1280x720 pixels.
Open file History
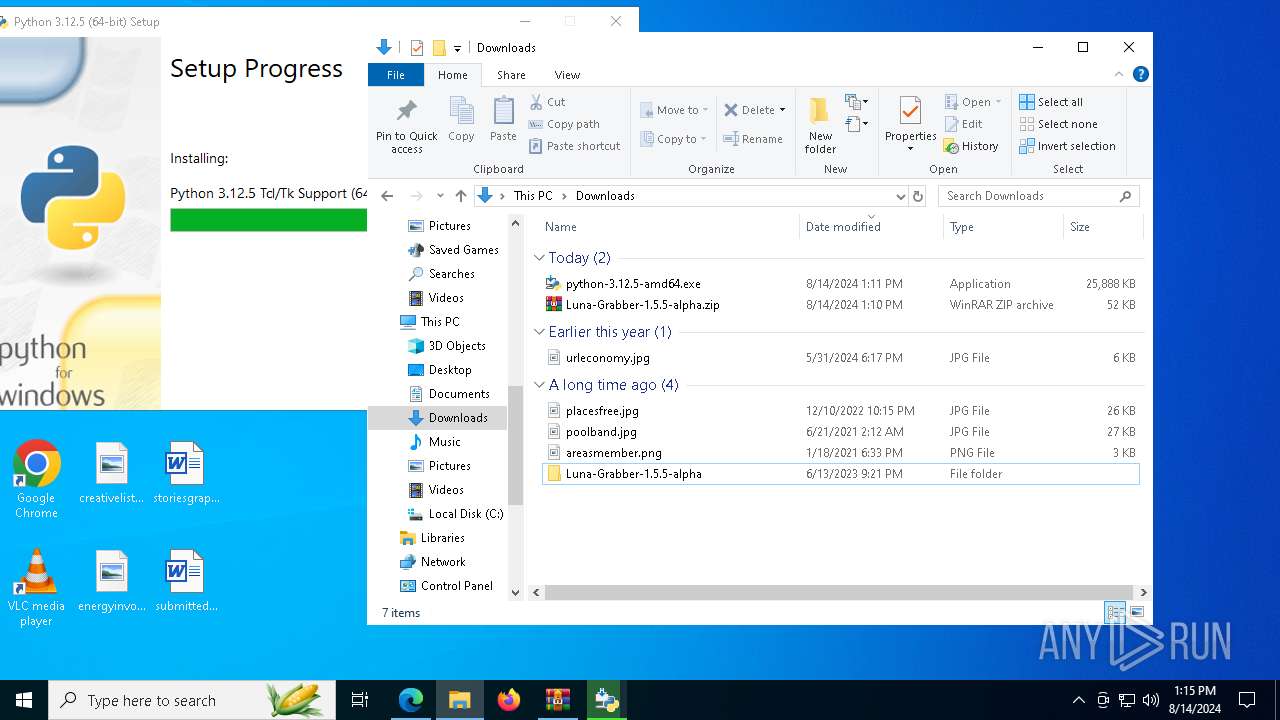(x=971, y=146)
